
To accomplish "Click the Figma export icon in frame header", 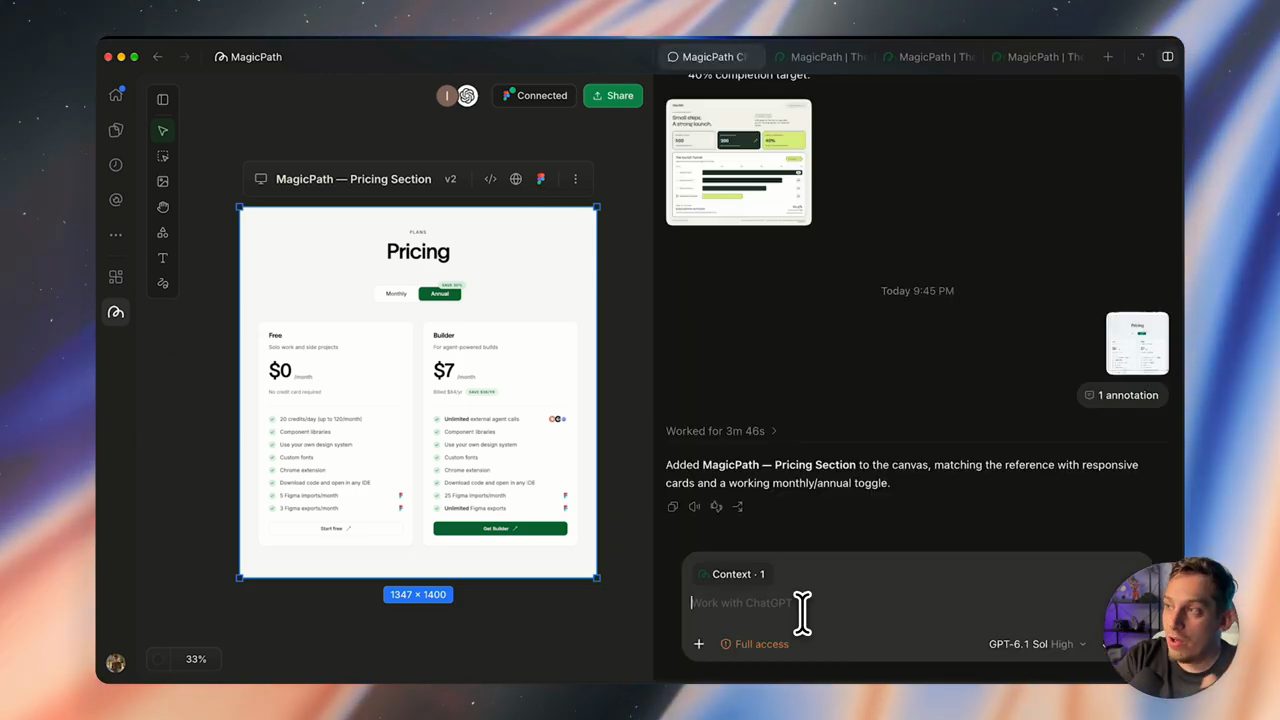I will tap(541, 179).
